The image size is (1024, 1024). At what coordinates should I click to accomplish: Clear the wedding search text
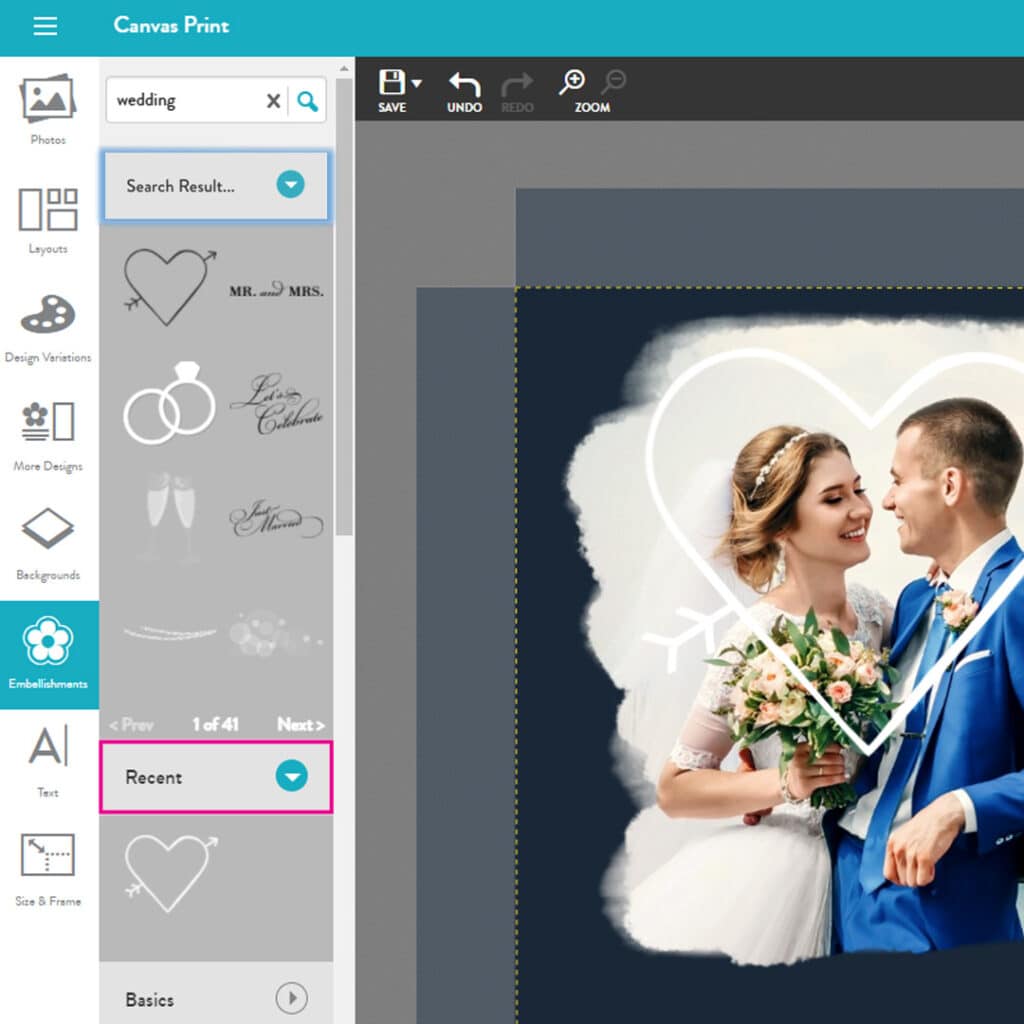coord(273,101)
